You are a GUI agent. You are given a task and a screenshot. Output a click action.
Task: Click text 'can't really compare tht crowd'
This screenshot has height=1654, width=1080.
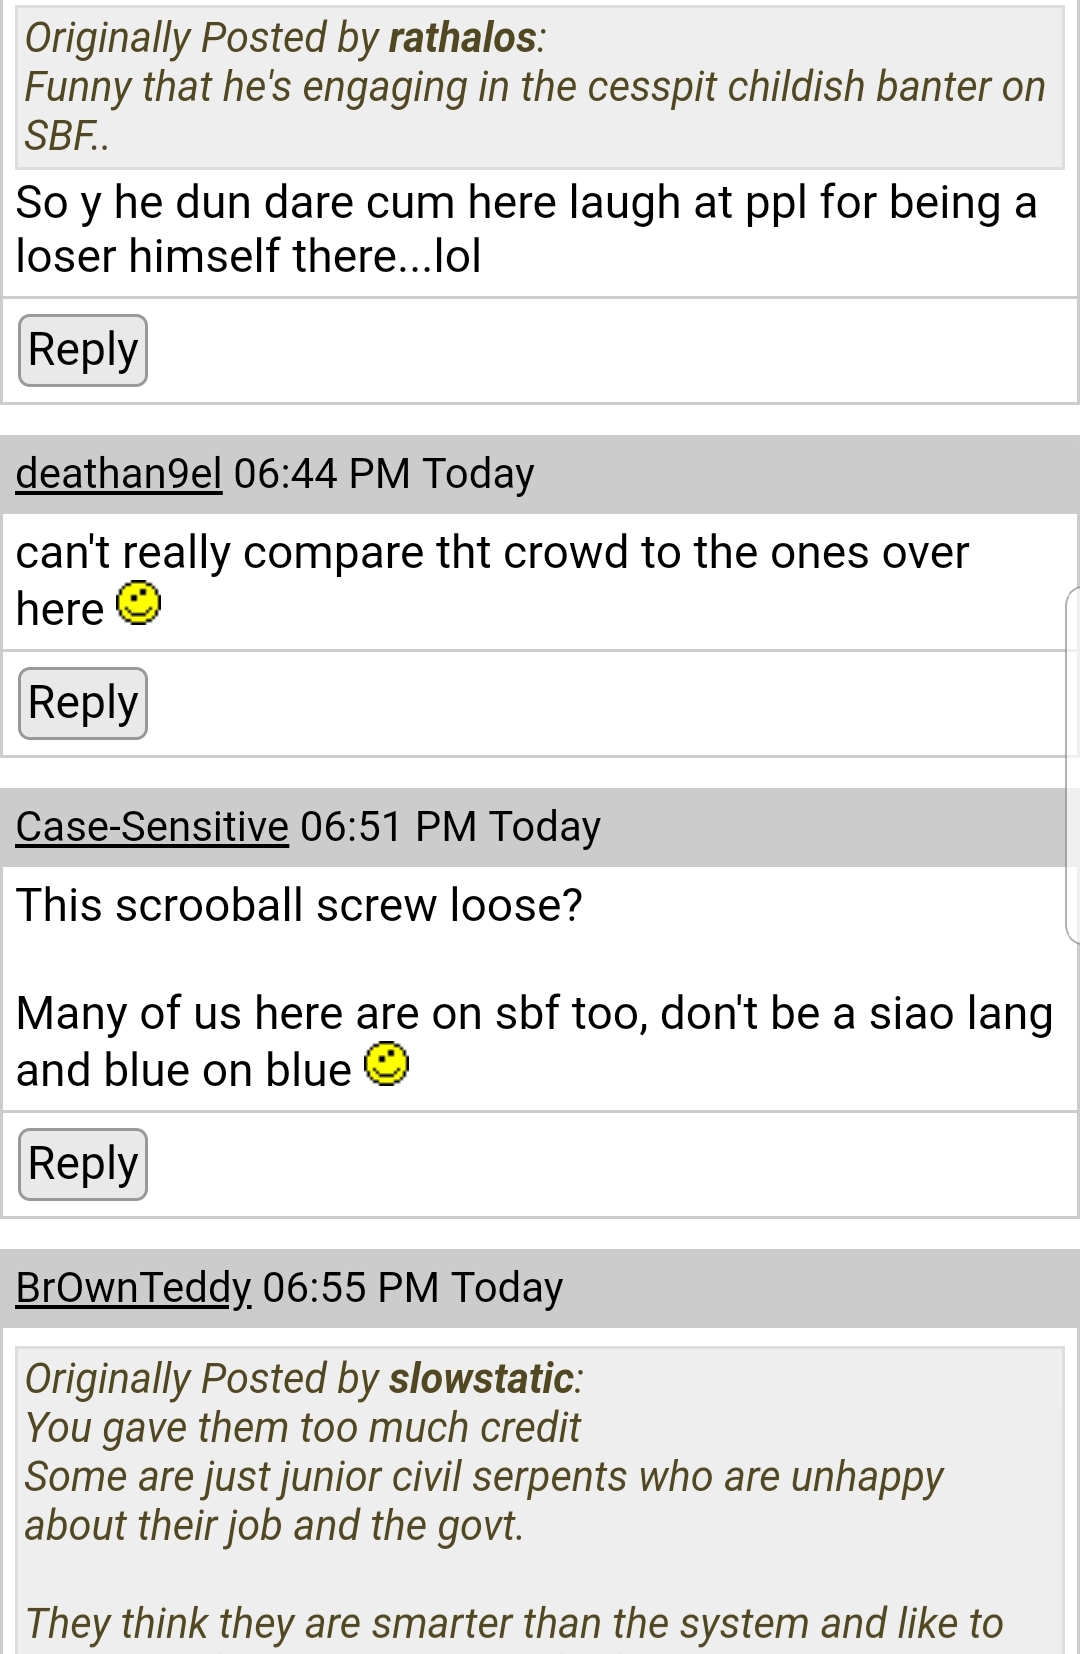(322, 553)
